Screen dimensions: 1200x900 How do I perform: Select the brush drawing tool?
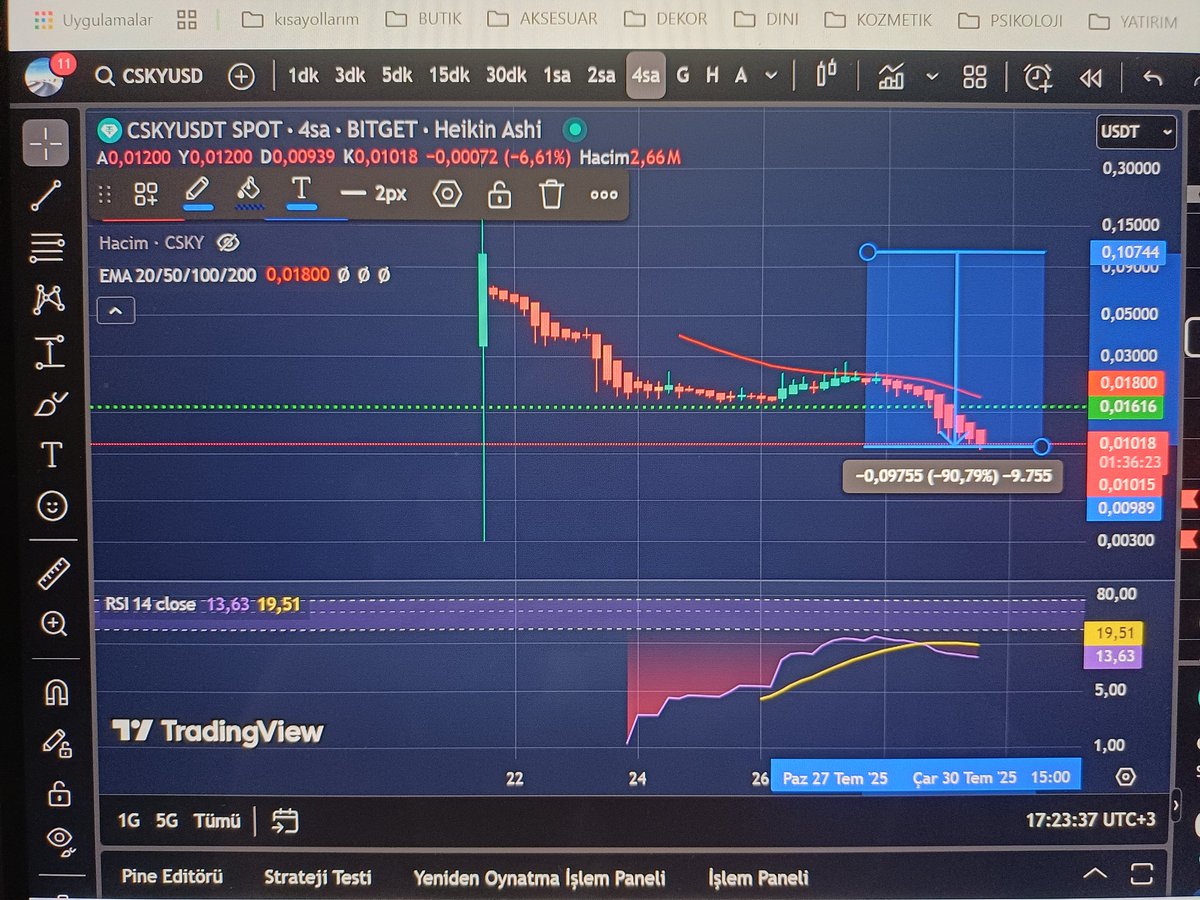click(50, 404)
